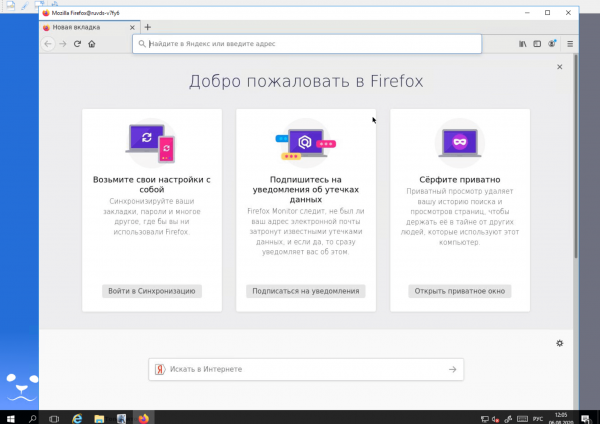Open the Library bookmarks icon

pyautogui.click(x=522, y=45)
